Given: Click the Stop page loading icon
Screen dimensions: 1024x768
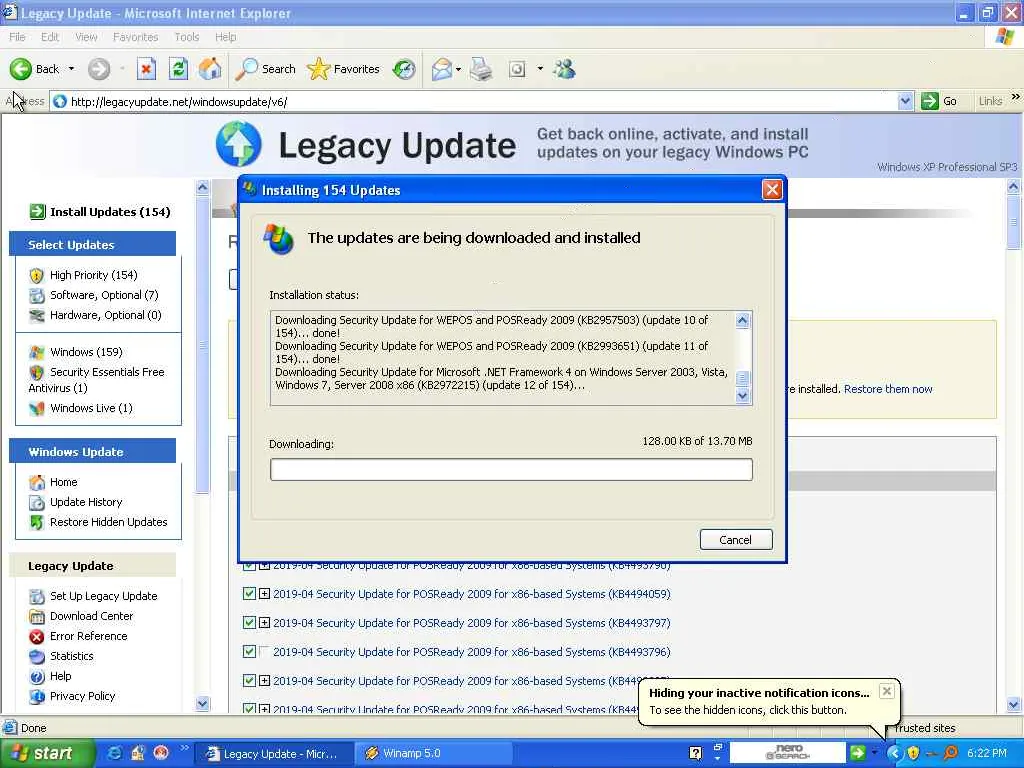Looking at the screenshot, I should (146, 69).
